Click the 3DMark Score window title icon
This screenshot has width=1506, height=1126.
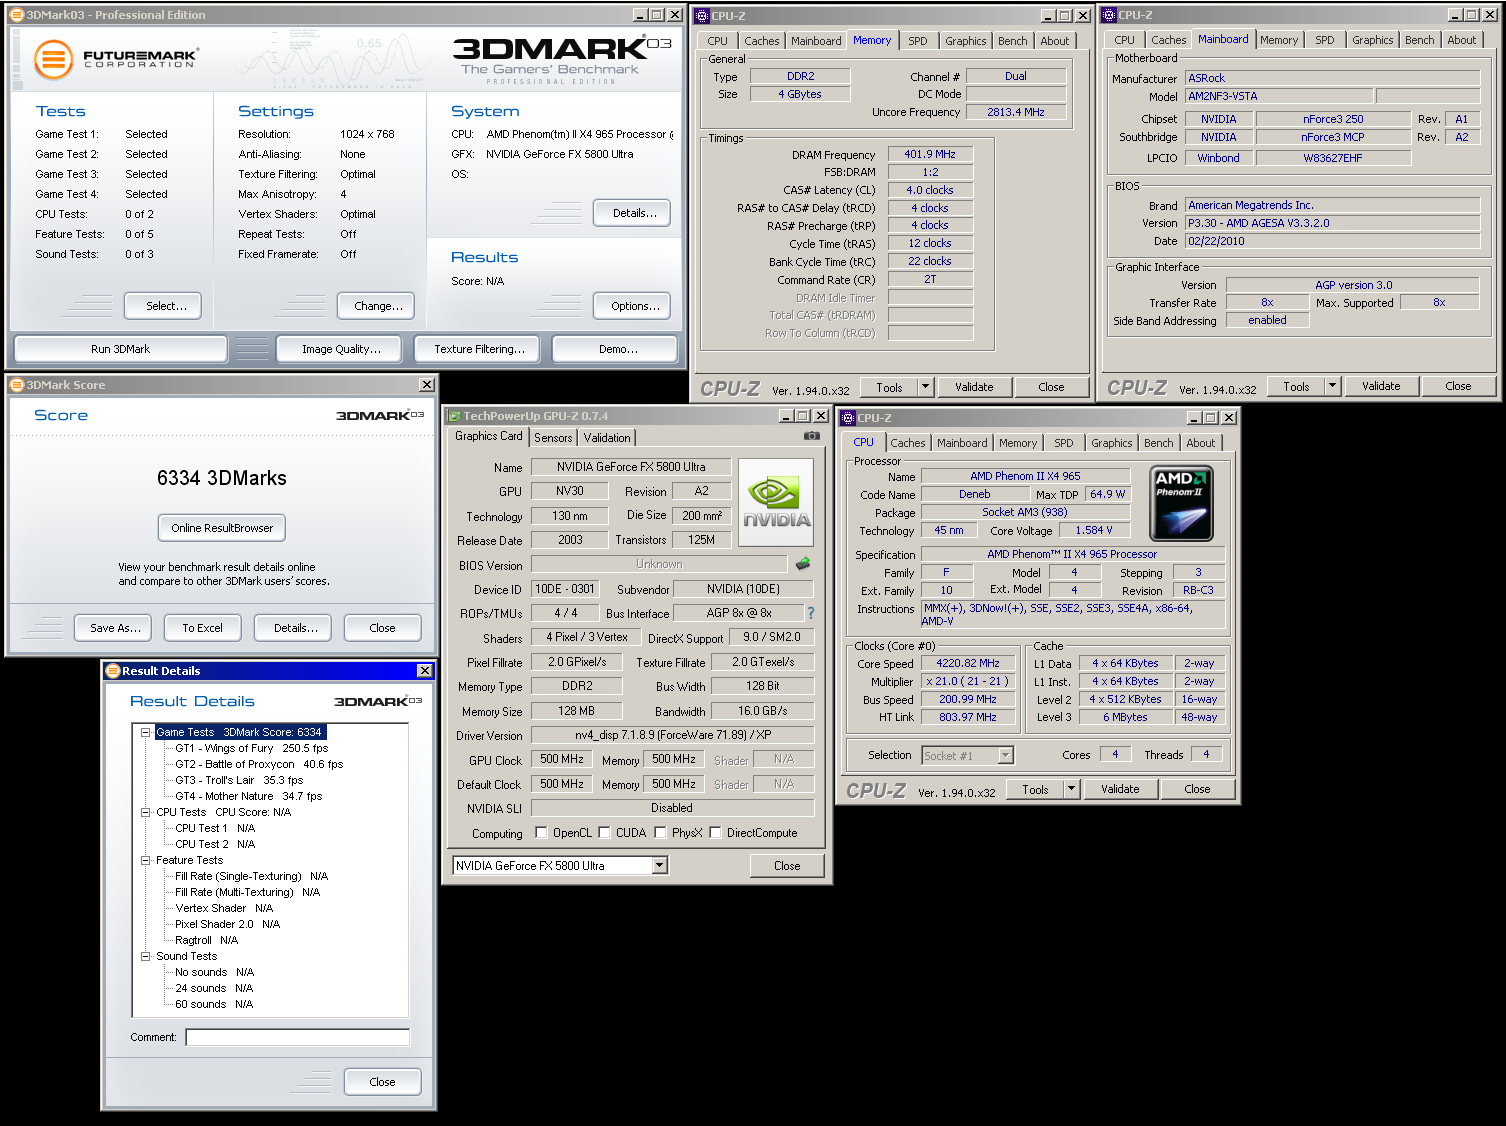click(17, 385)
